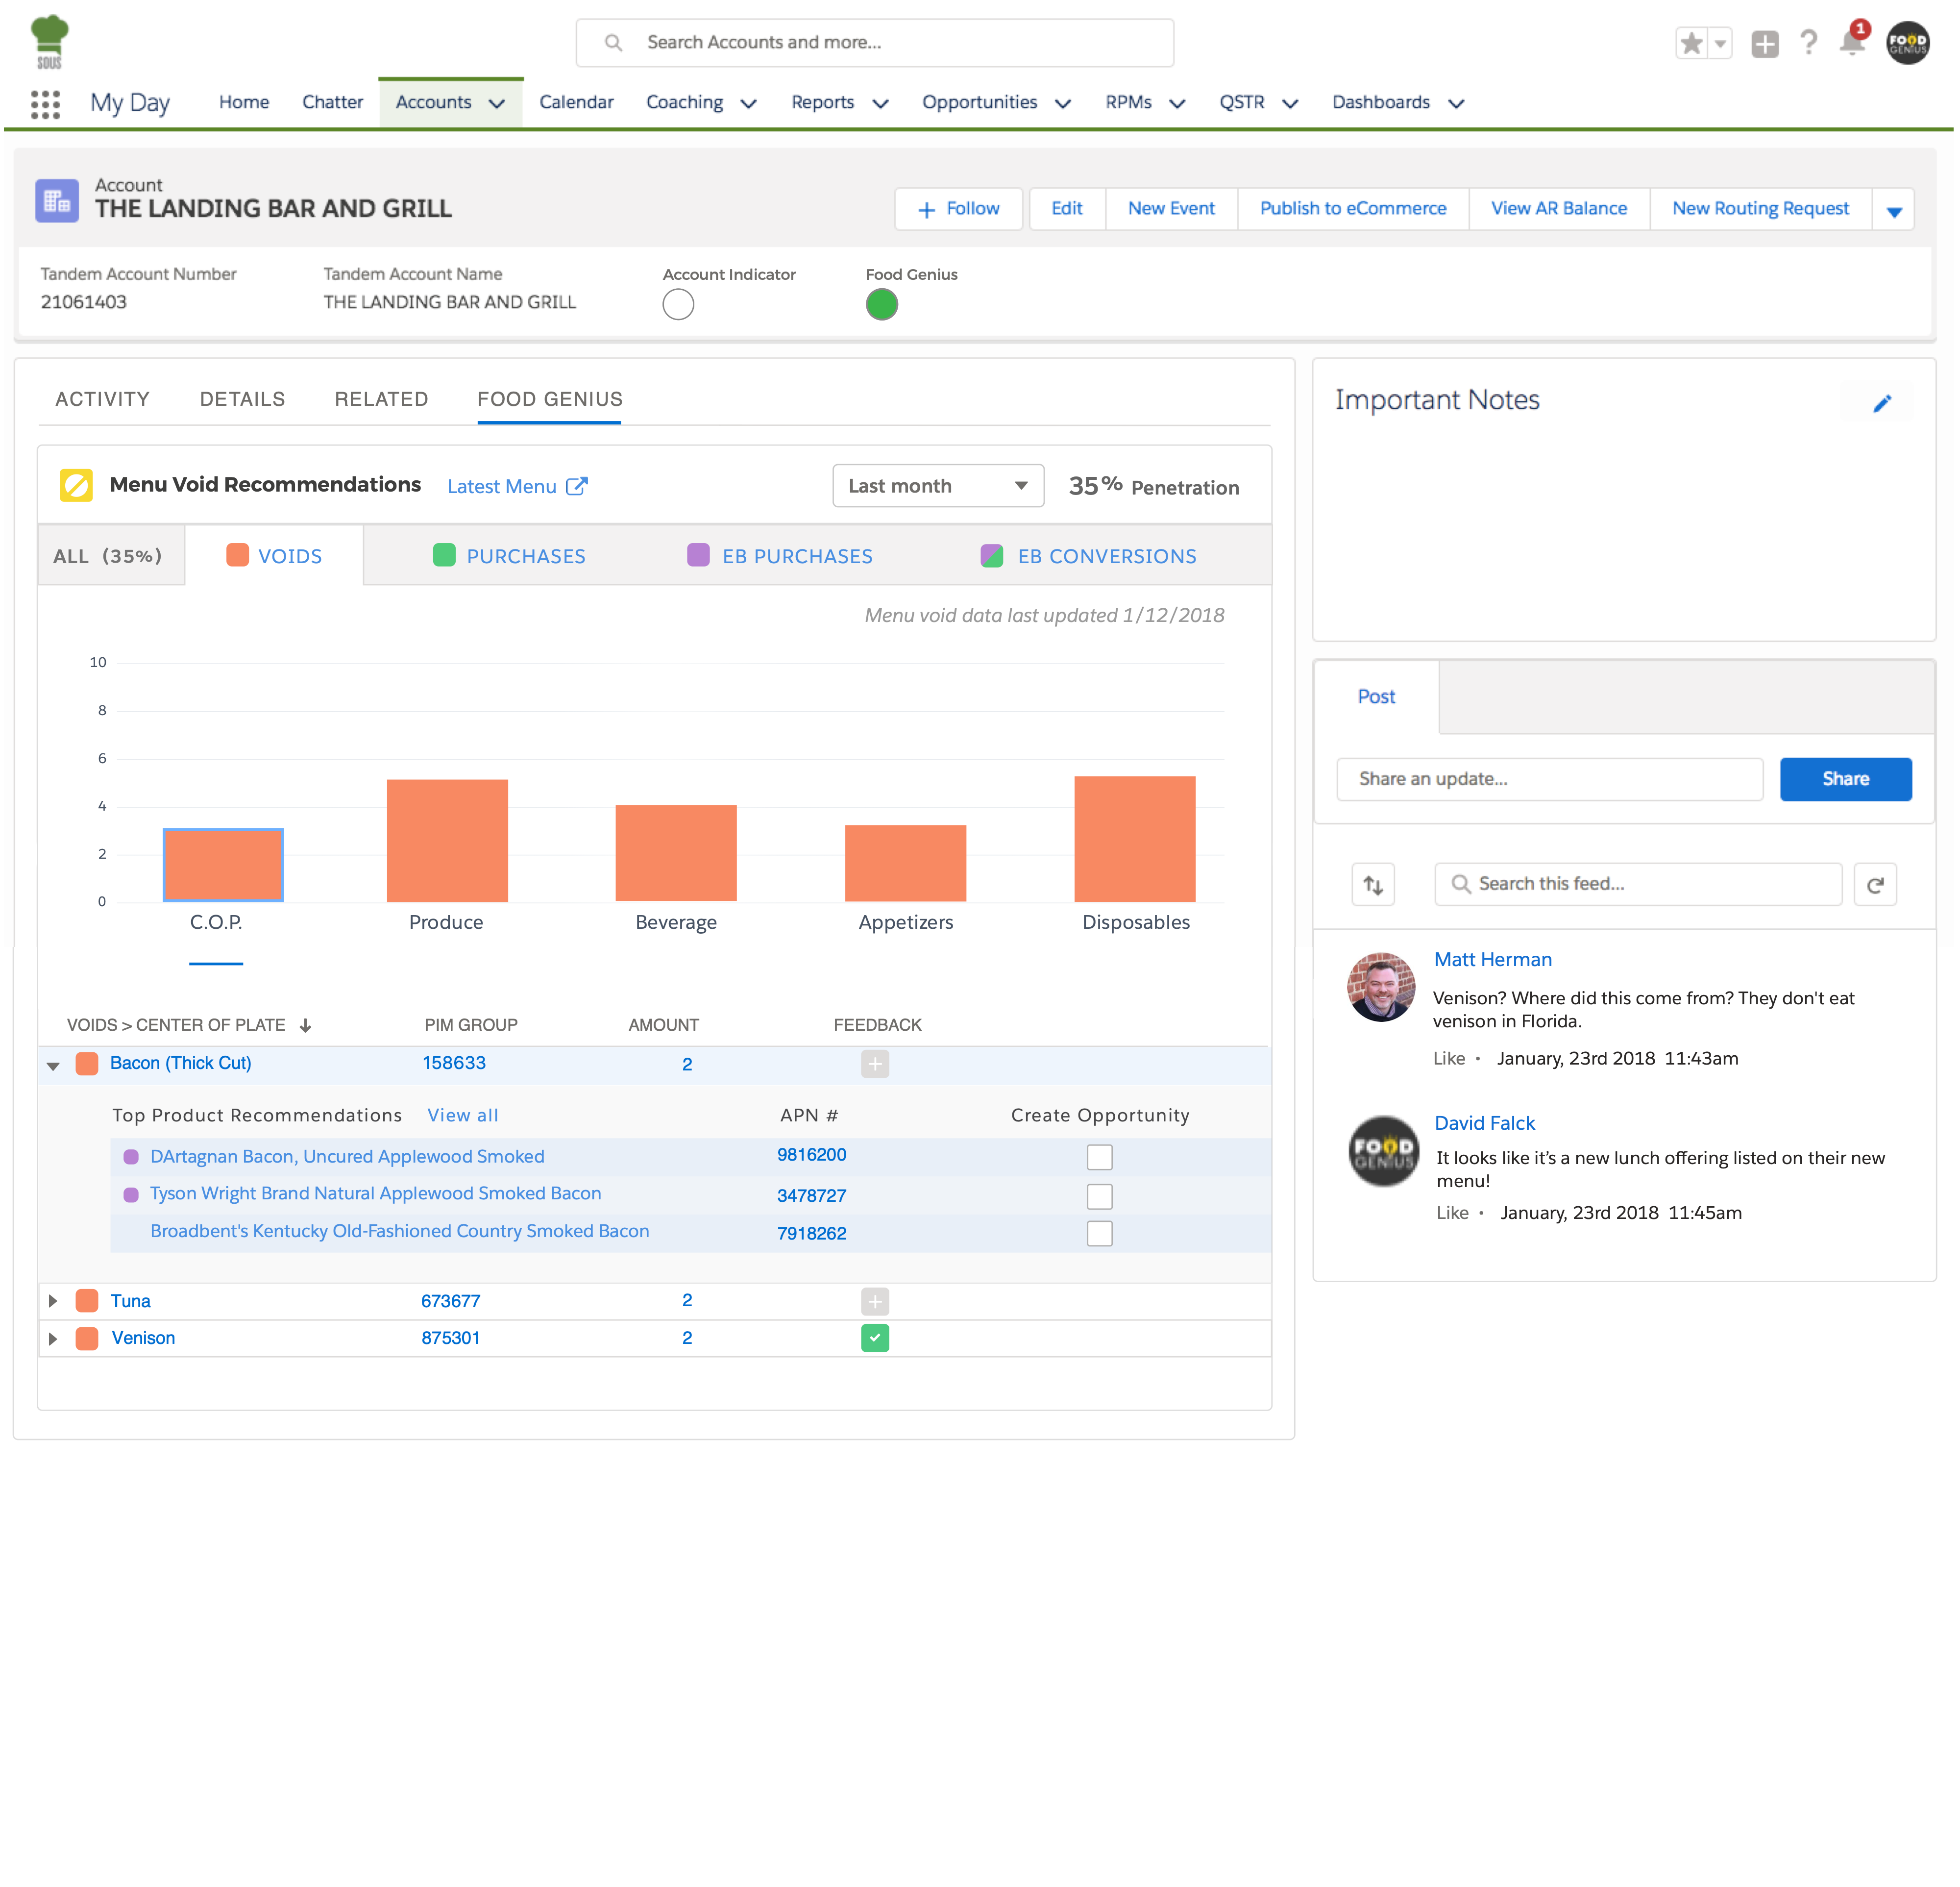
Task: Check the Broadbent's Kentucky Bacon opportunity checkbox
Action: pyautogui.click(x=1099, y=1233)
